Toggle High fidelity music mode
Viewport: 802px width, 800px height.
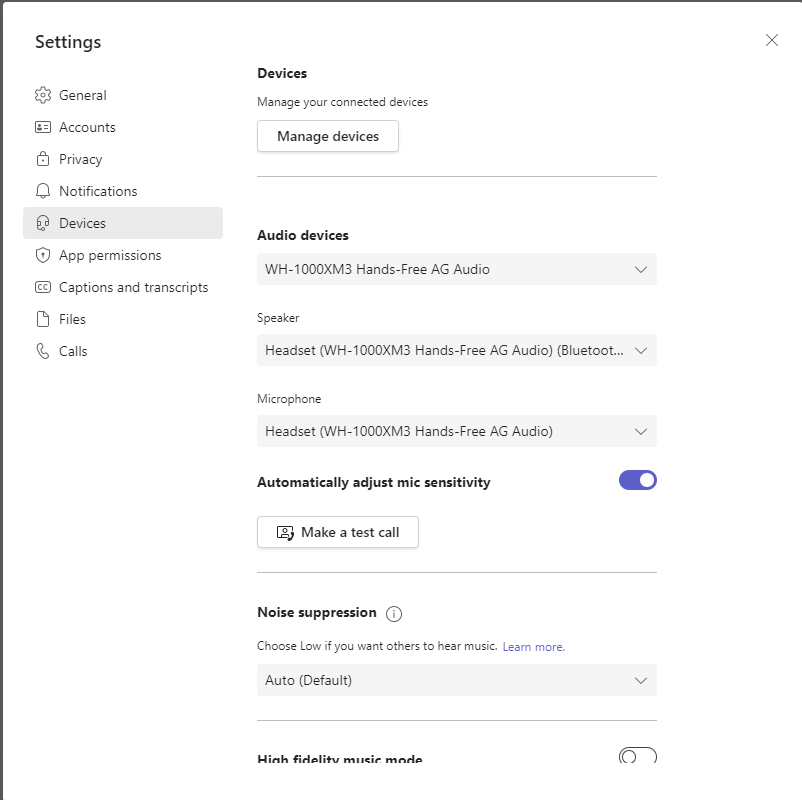coord(638,755)
